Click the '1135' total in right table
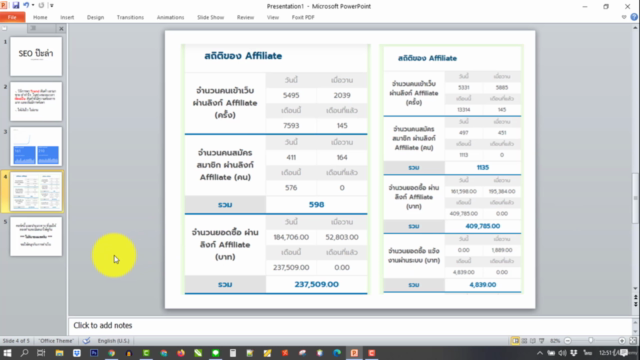The height and width of the screenshot is (360, 640). tap(482, 167)
